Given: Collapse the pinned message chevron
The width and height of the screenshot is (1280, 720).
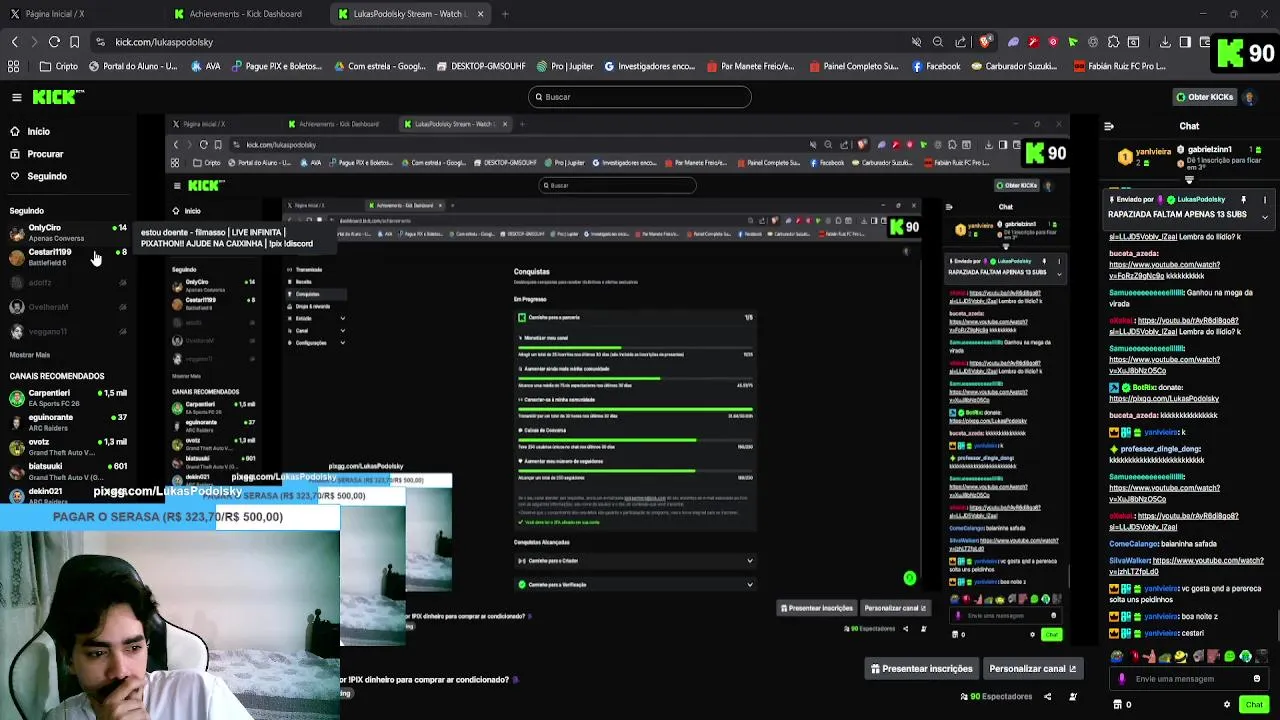Looking at the screenshot, I should [1264, 217].
